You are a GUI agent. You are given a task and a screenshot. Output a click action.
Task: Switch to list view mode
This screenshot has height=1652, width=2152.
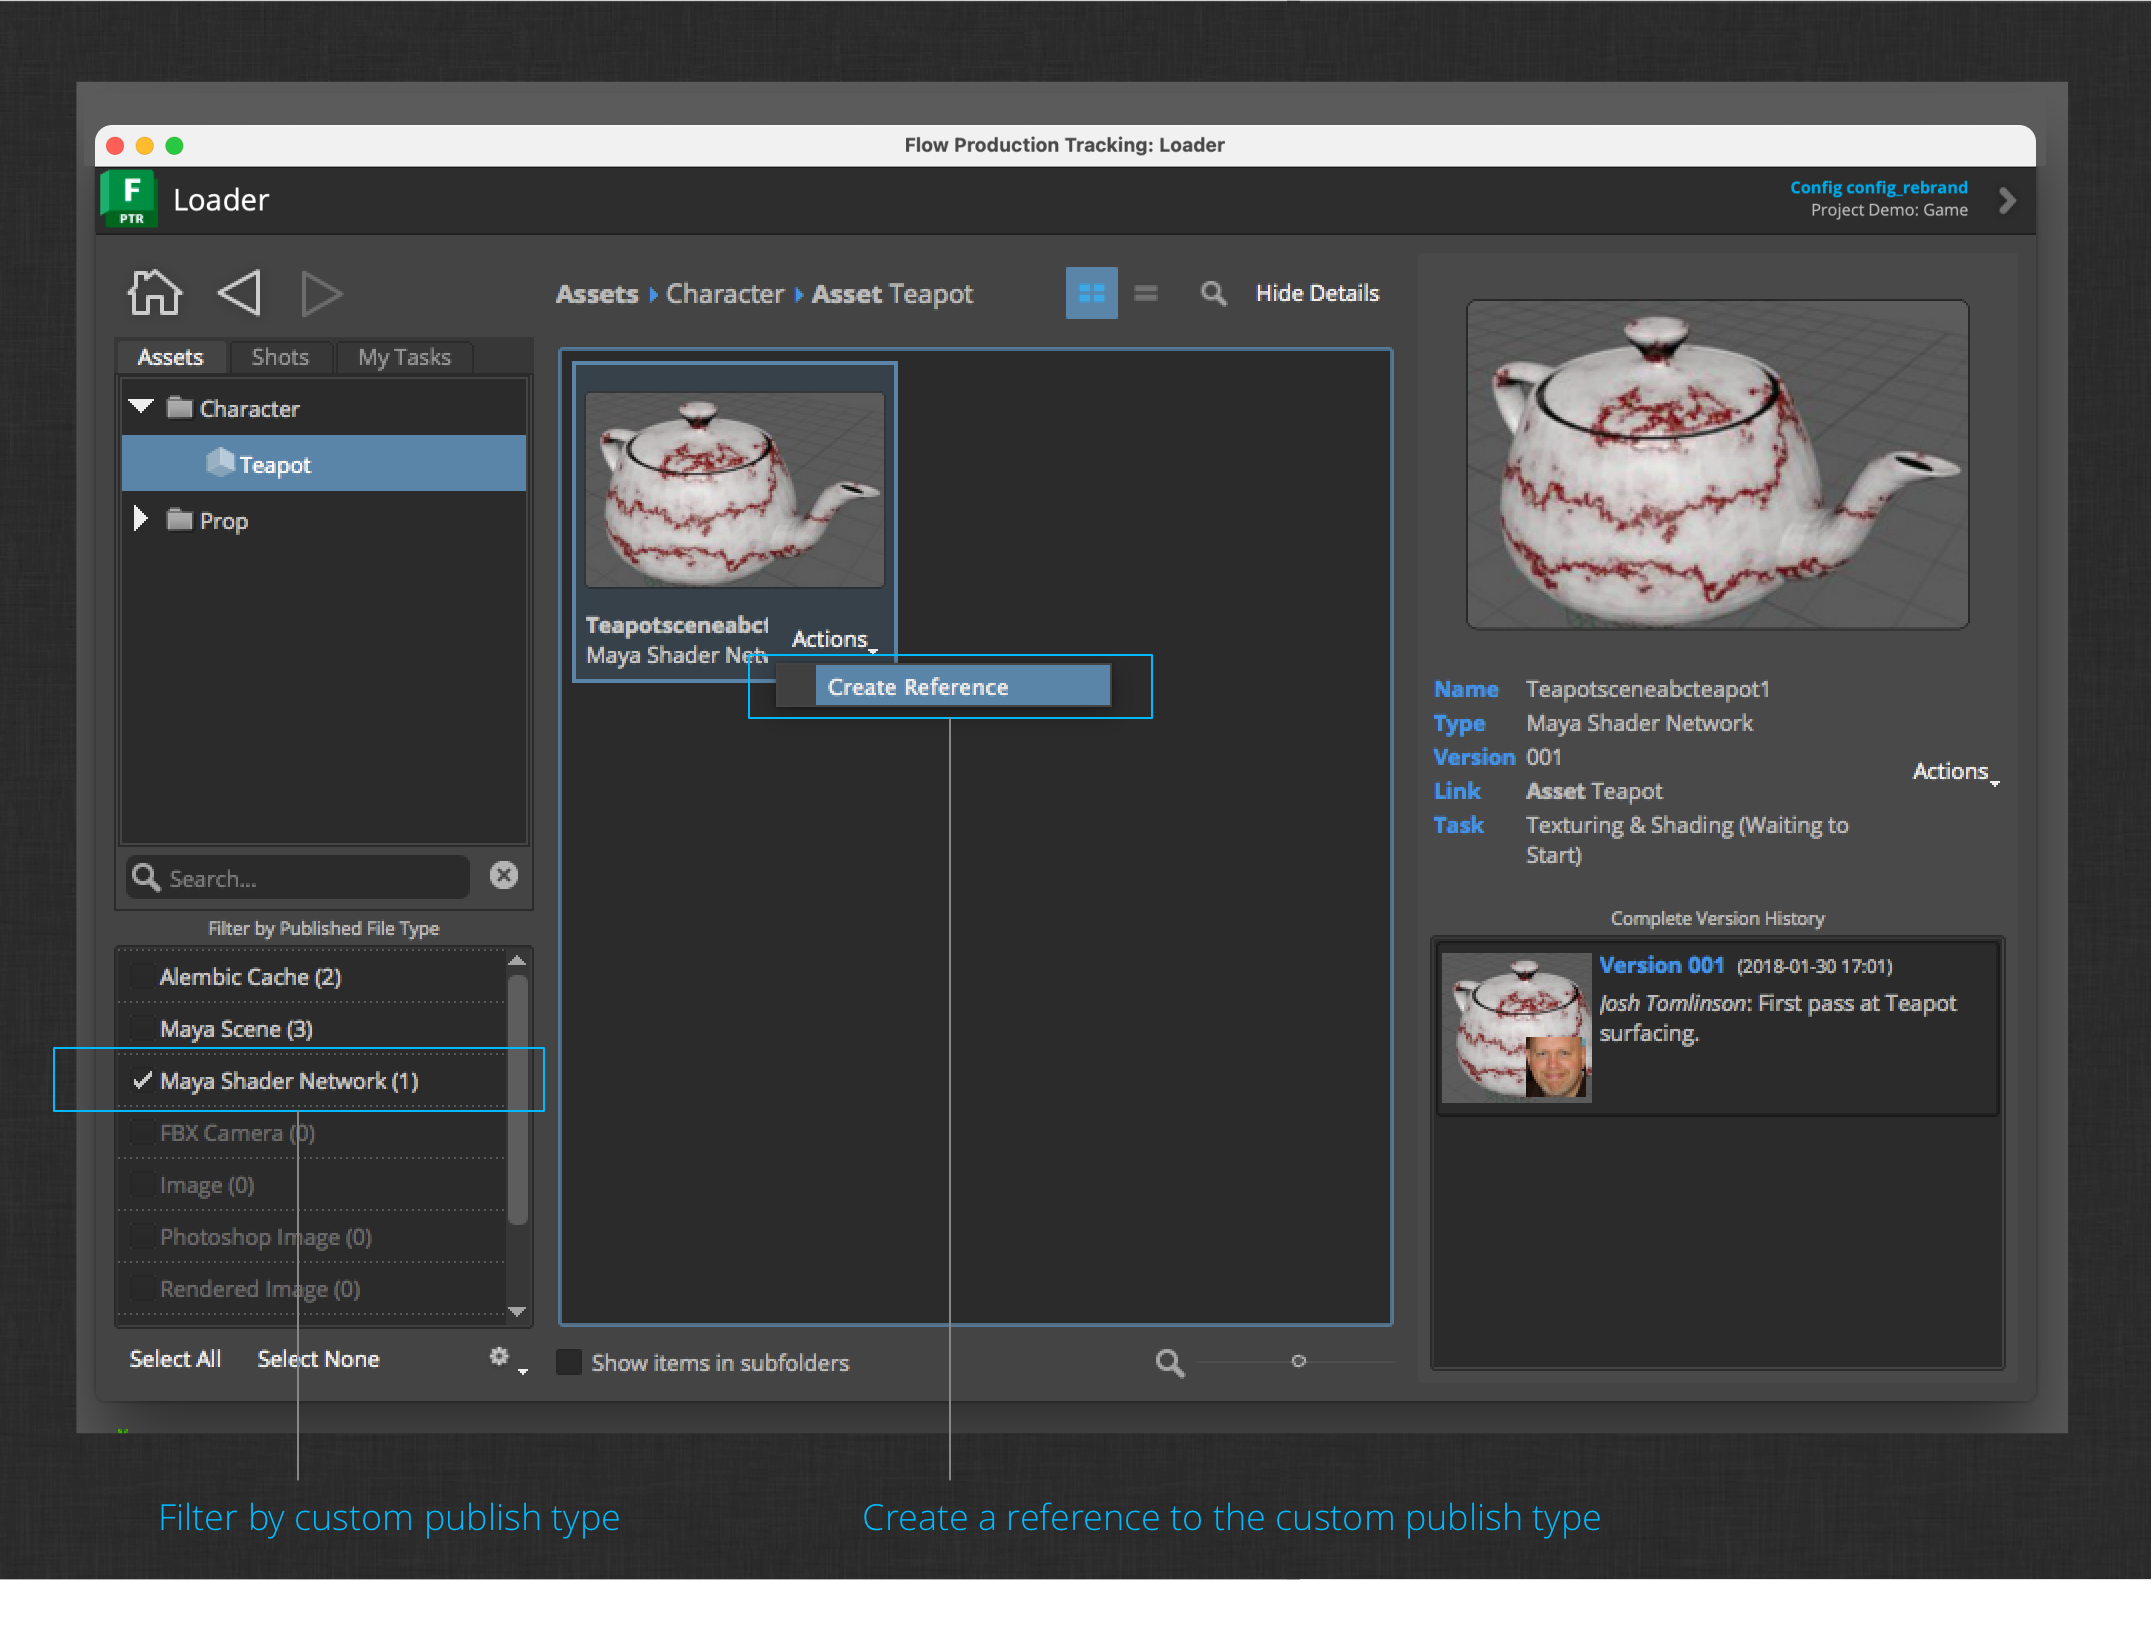[1146, 294]
